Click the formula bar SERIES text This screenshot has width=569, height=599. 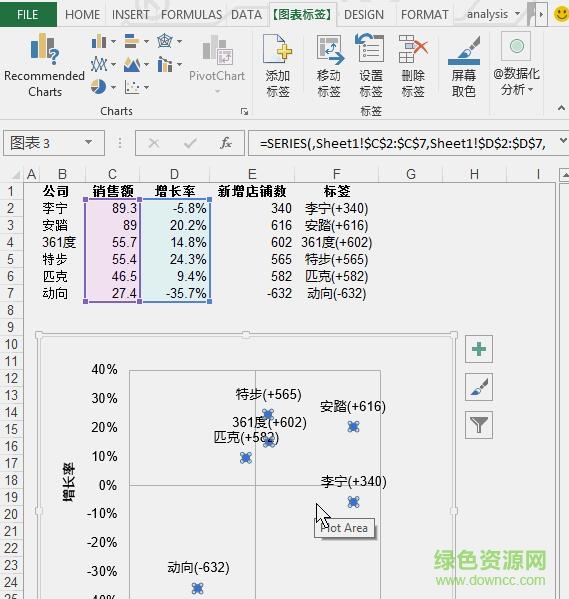click(x=403, y=143)
